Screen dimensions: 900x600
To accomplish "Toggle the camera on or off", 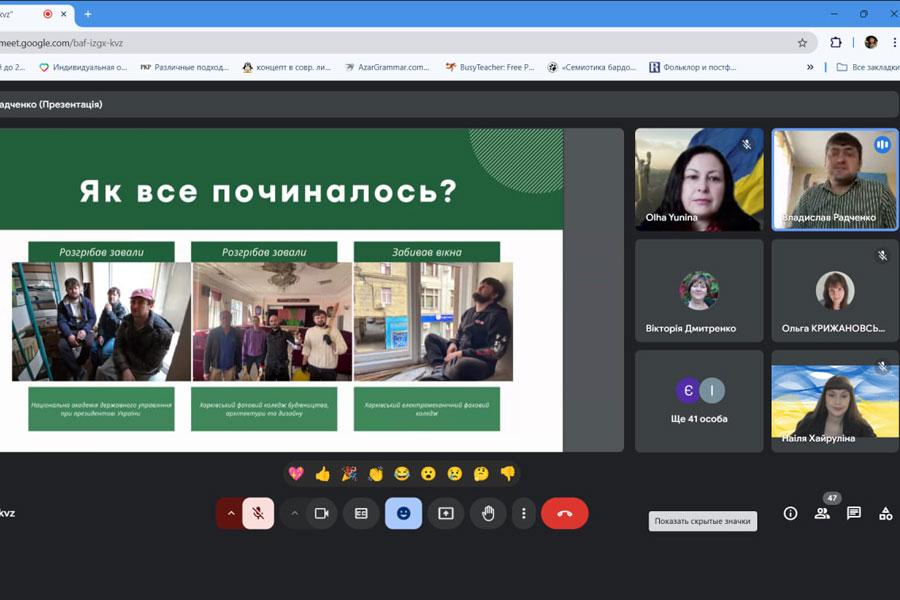I will coord(322,513).
